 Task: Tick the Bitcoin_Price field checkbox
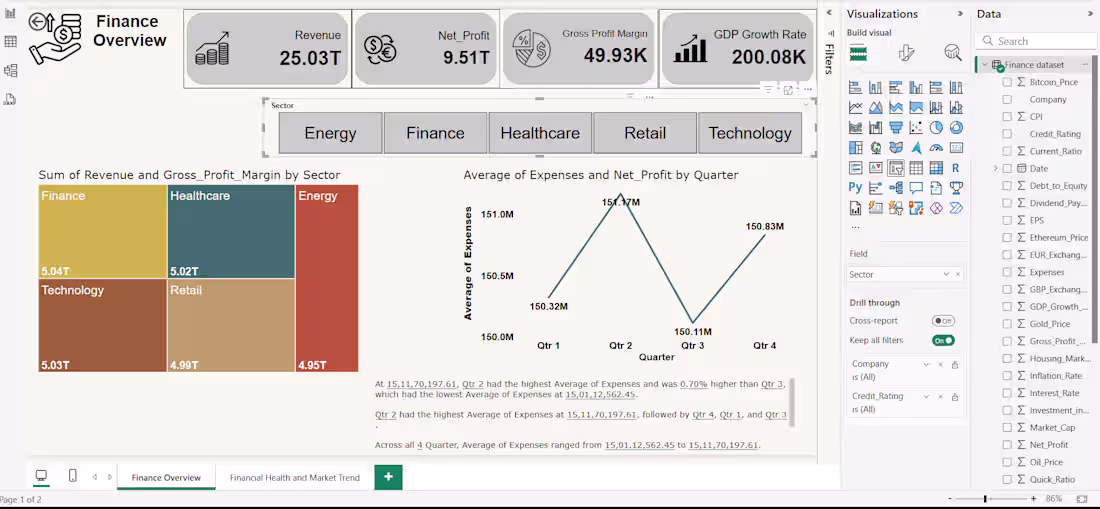click(1007, 82)
